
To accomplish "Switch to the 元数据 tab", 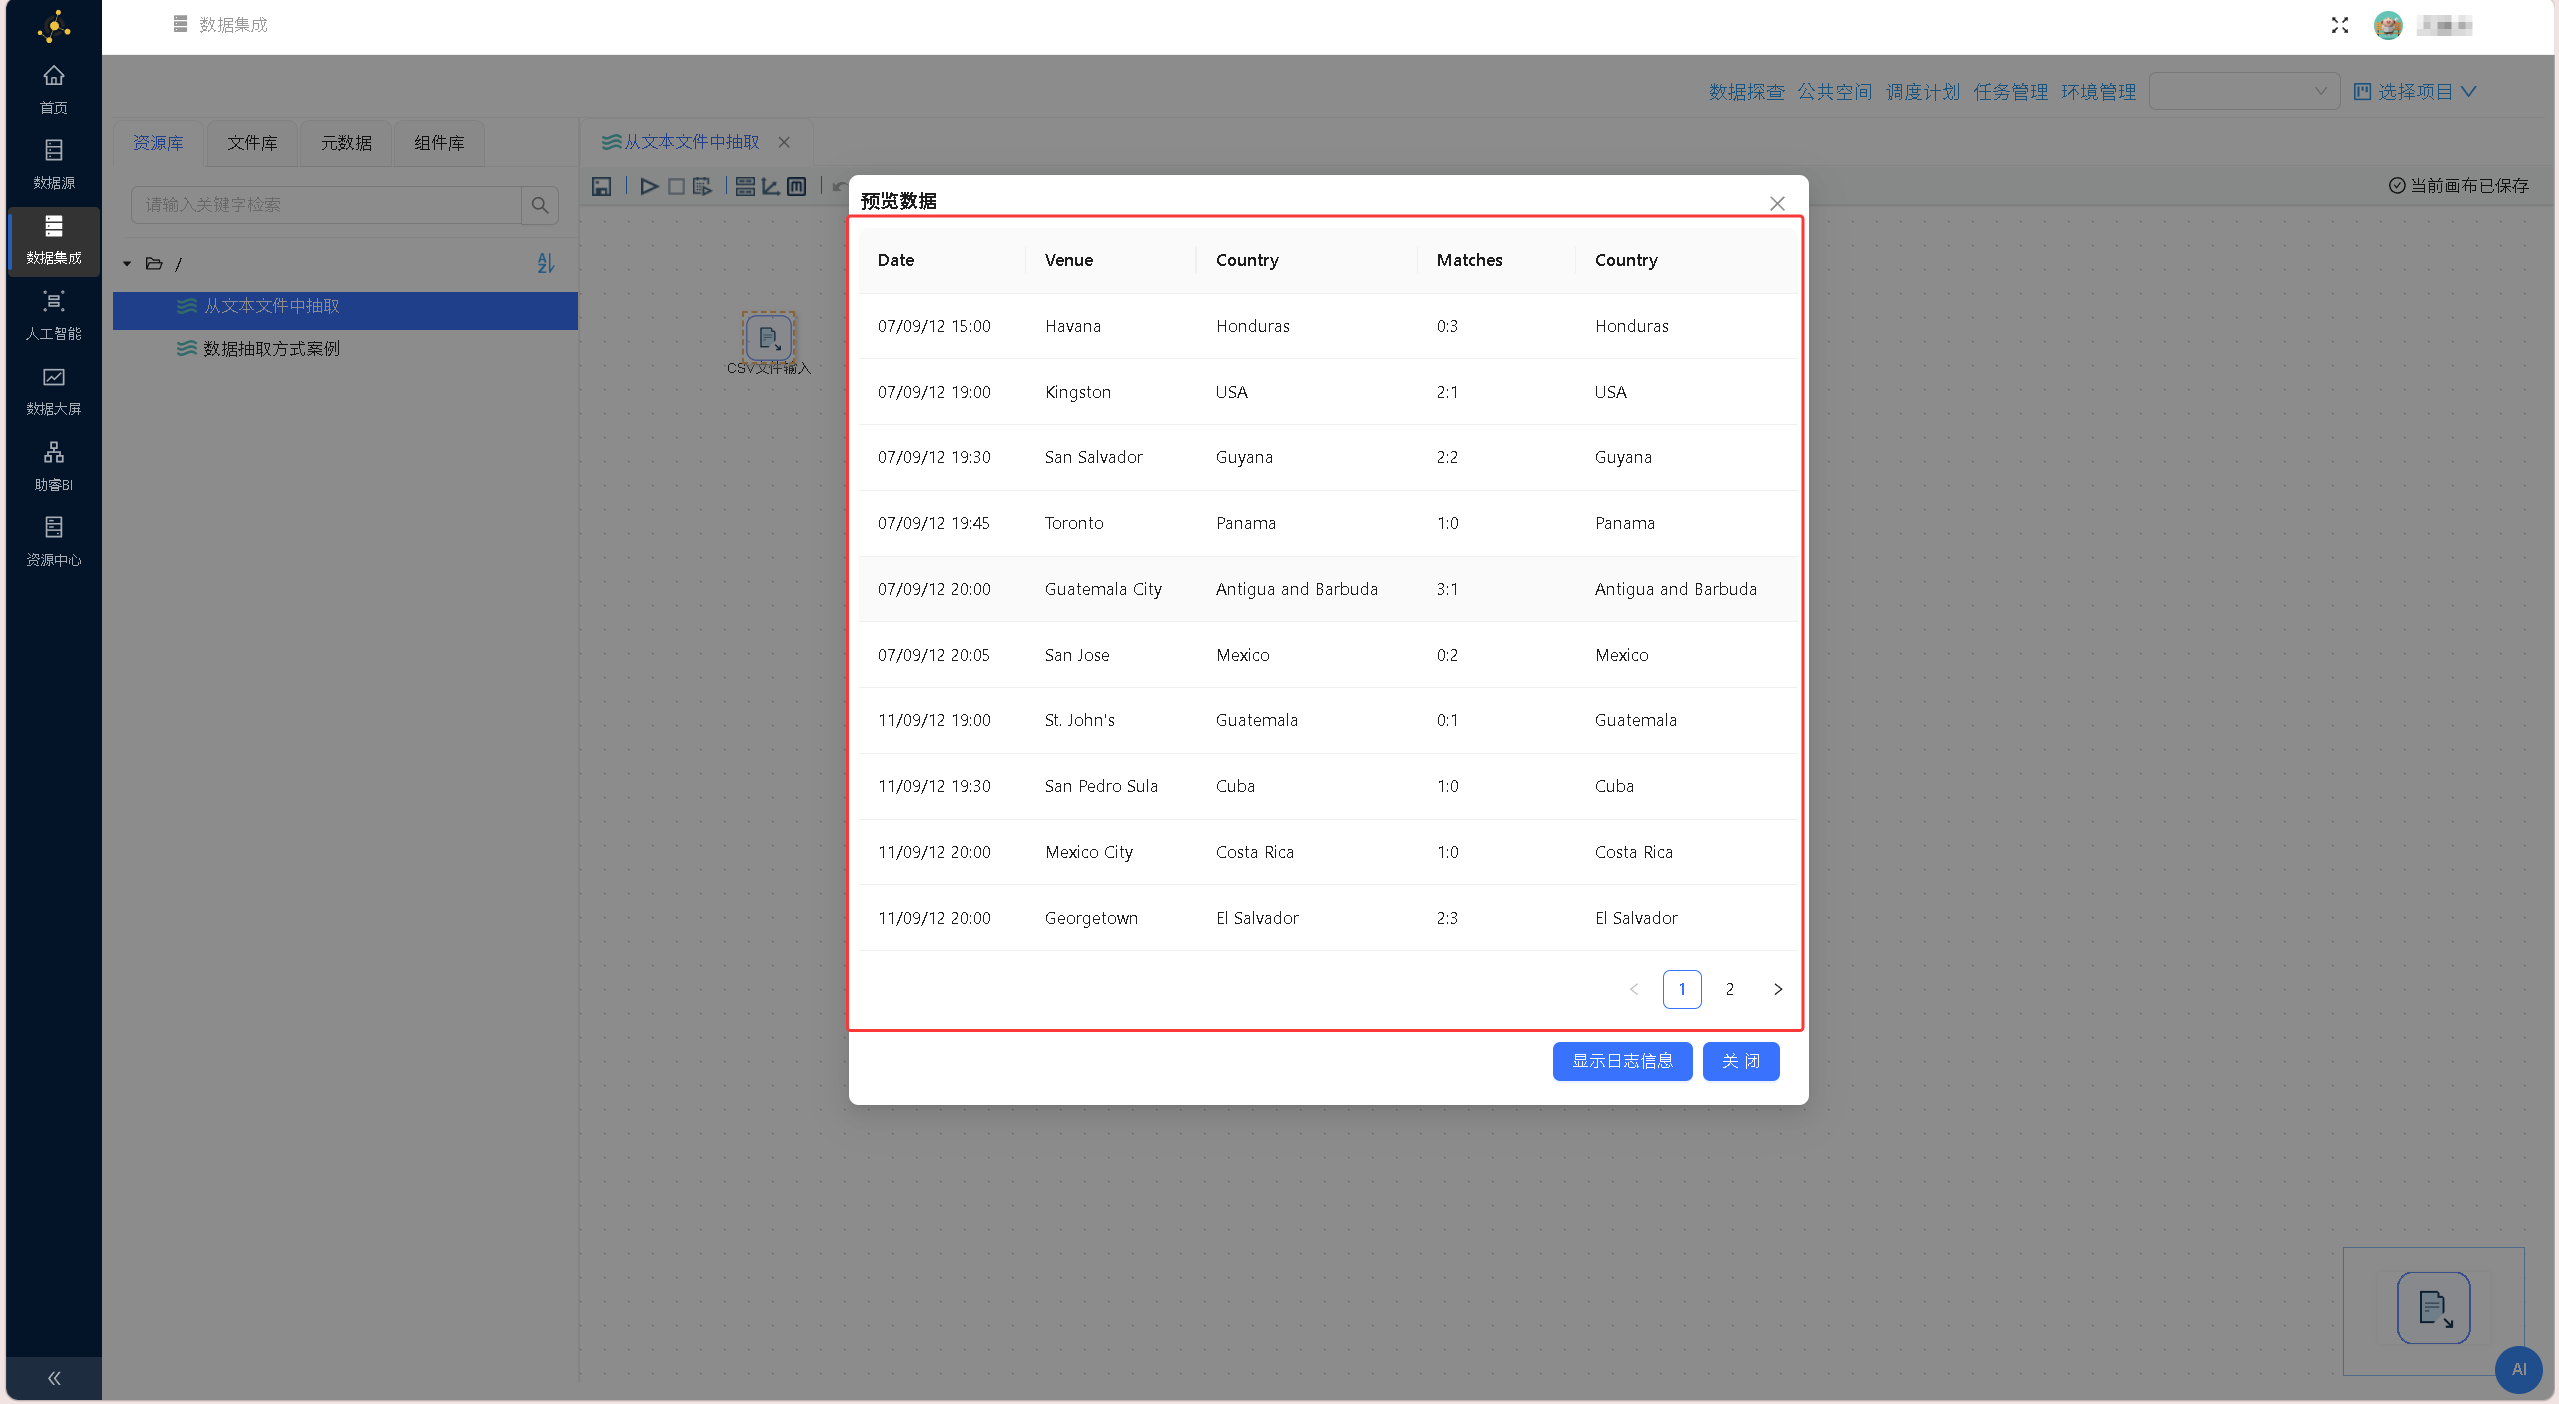I will click(346, 143).
